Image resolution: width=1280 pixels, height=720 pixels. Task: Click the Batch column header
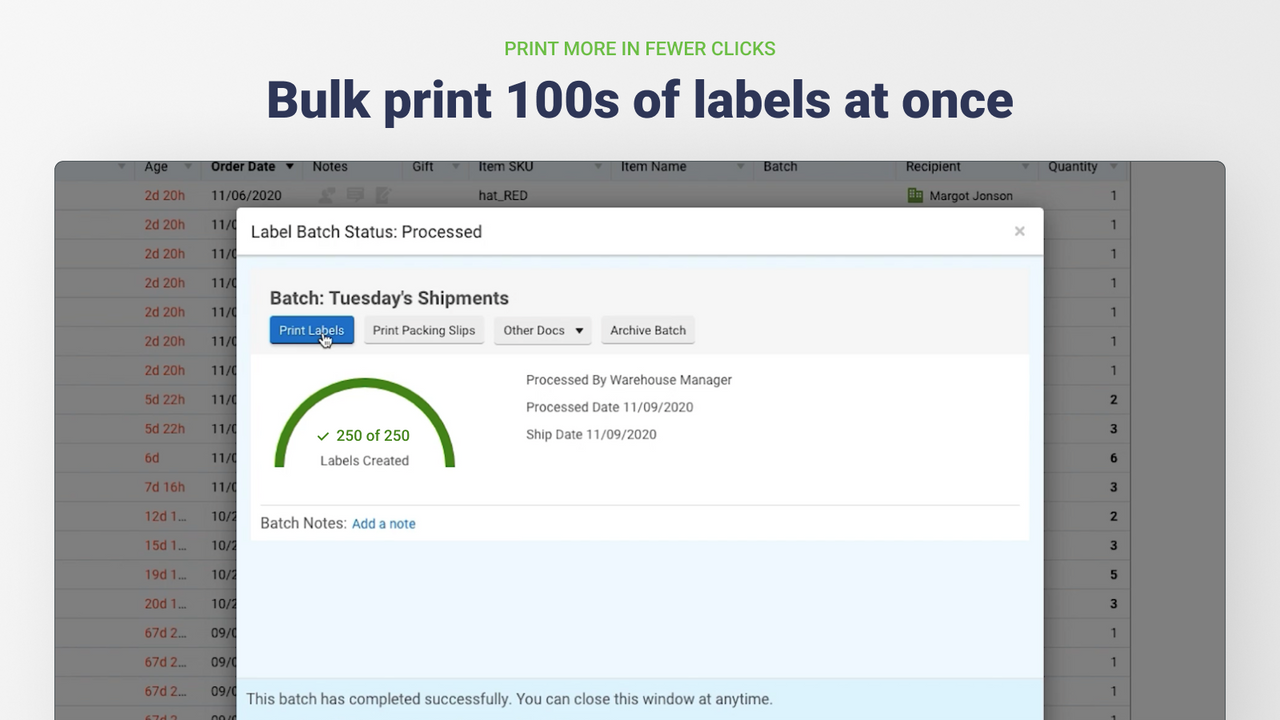pos(780,166)
